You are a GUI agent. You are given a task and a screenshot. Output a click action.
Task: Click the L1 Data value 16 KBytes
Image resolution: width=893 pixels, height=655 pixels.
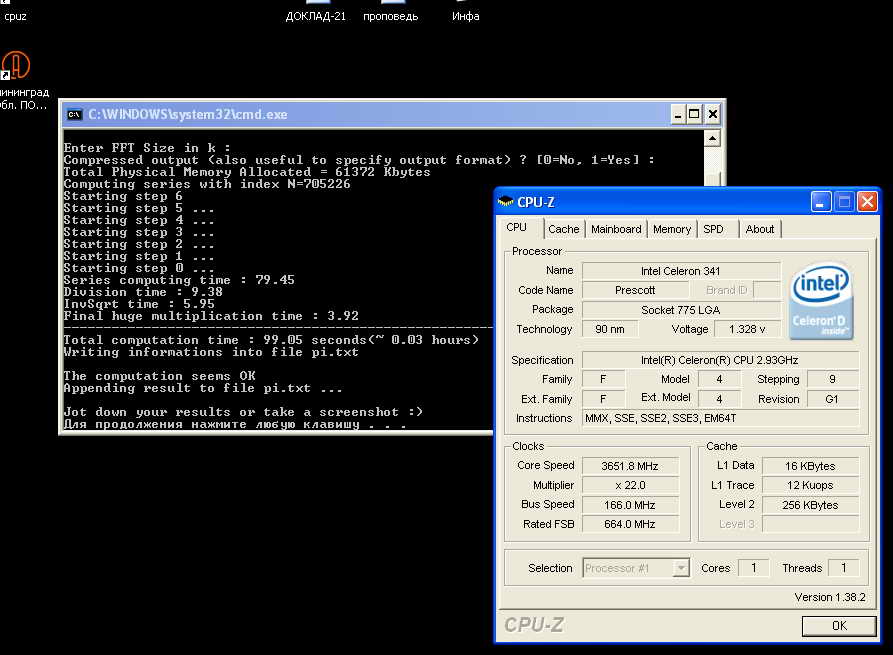coord(810,466)
